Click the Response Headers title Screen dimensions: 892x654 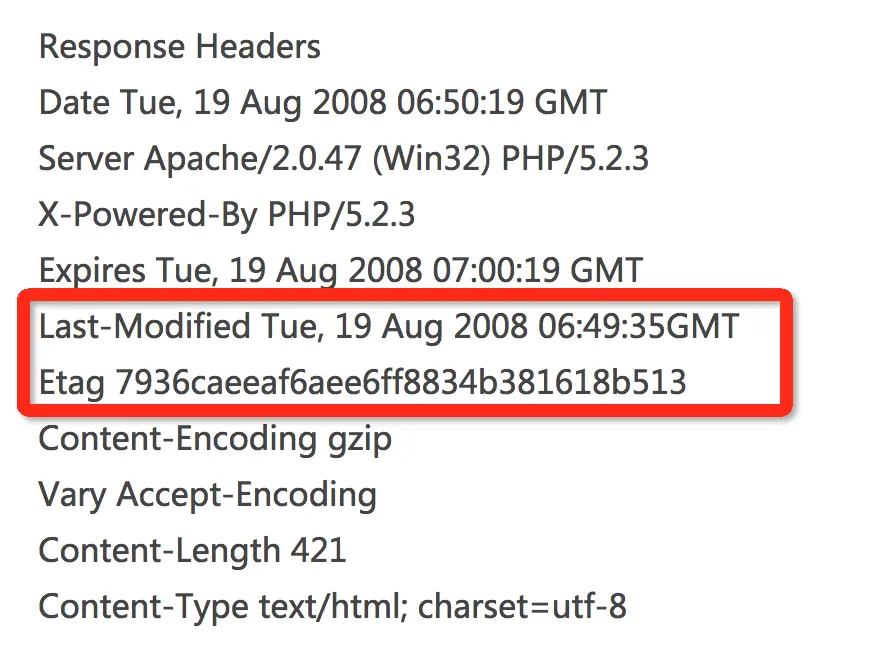click(x=180, y=47)
